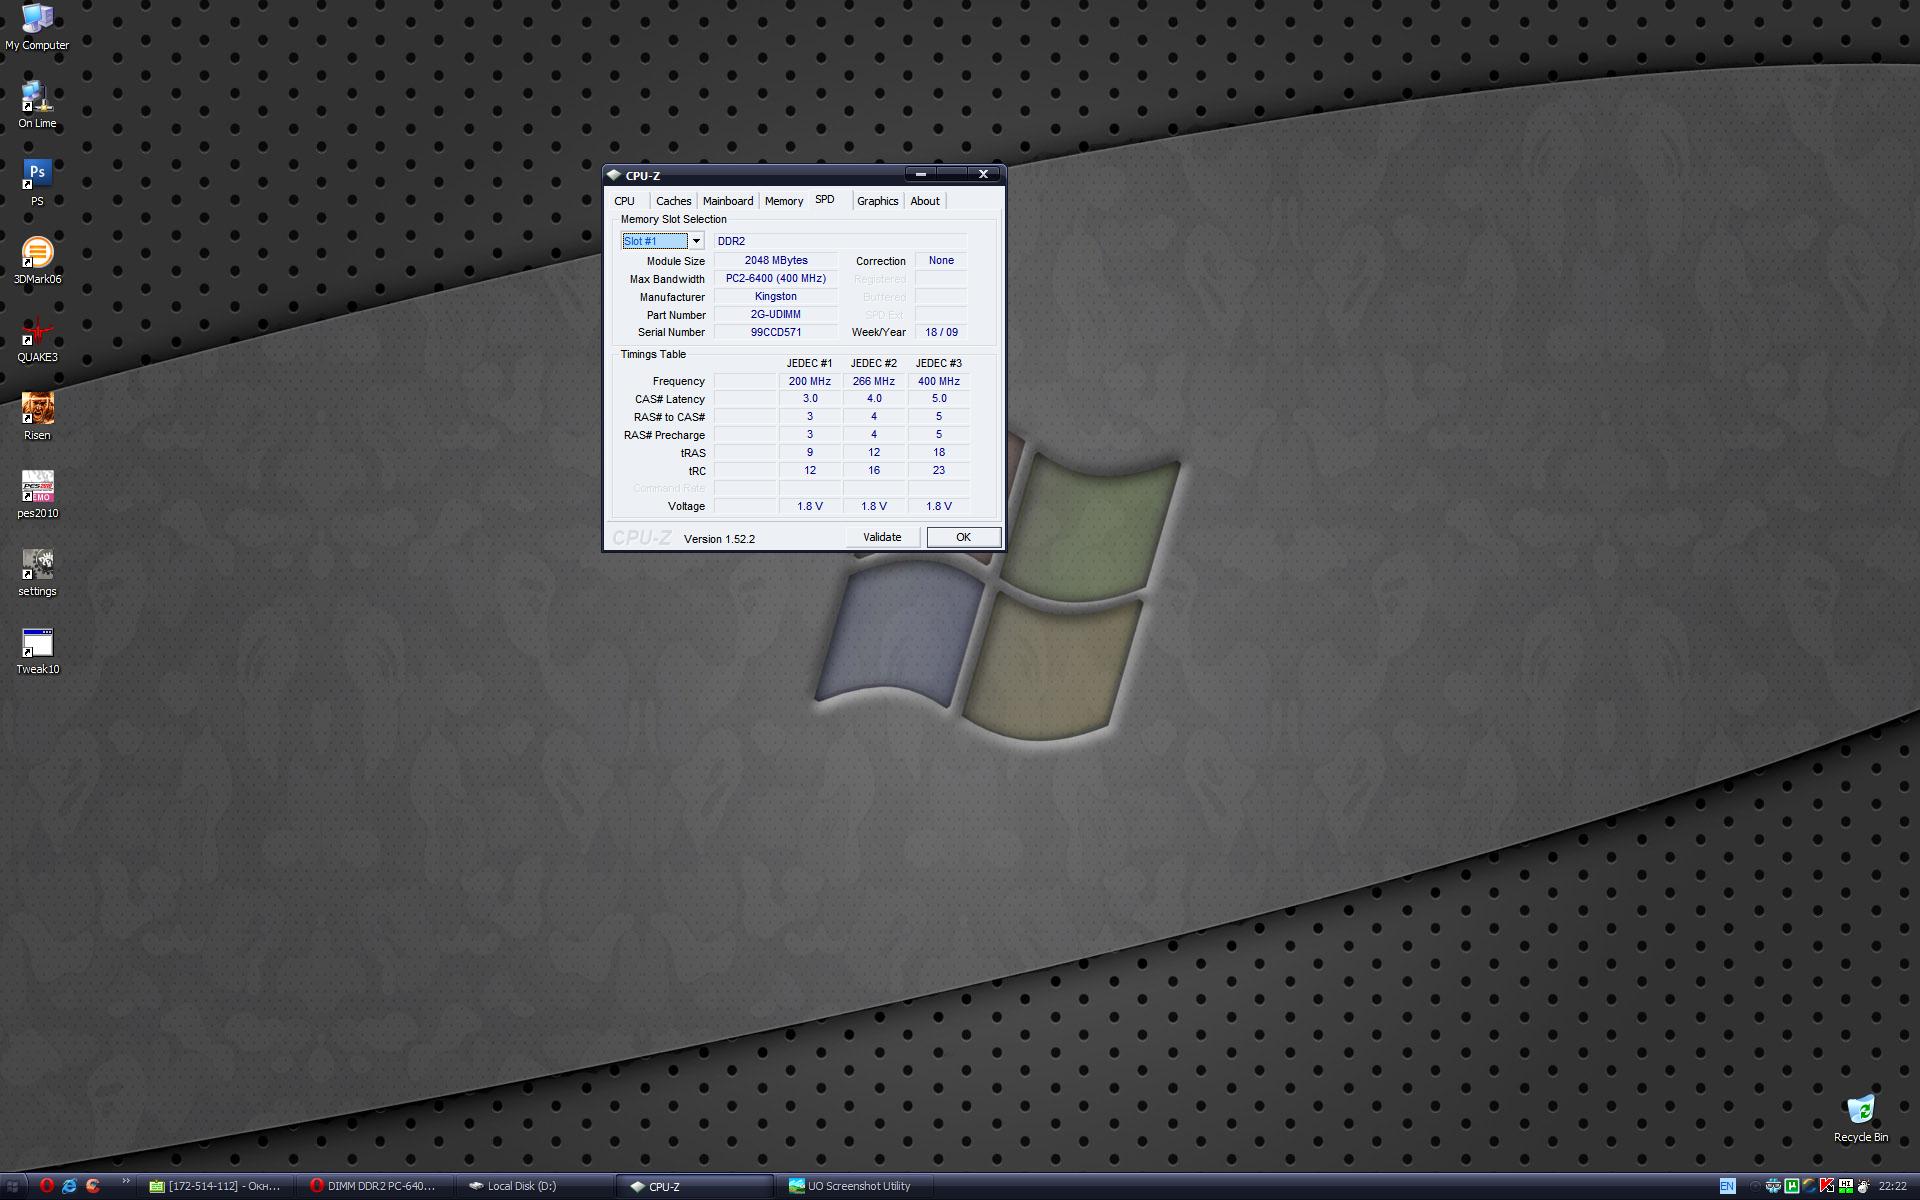Click the colorful swirl tray icon
Screen dimensions: 1920x1200
tap(1809, 1186)
